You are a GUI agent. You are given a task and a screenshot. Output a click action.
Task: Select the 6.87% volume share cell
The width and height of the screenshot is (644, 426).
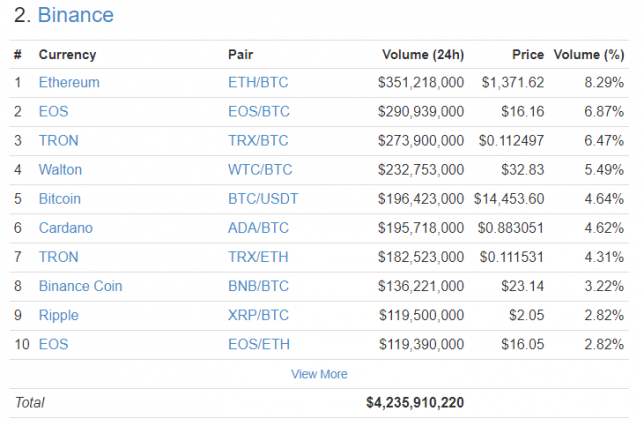[x=604, y=112]
